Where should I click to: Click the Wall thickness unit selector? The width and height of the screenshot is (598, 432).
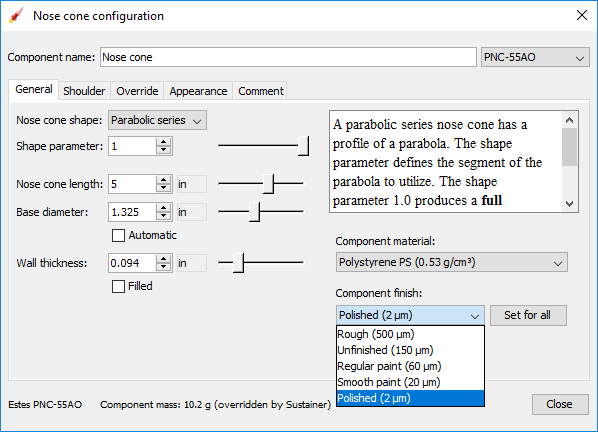[x=192, y=263]
